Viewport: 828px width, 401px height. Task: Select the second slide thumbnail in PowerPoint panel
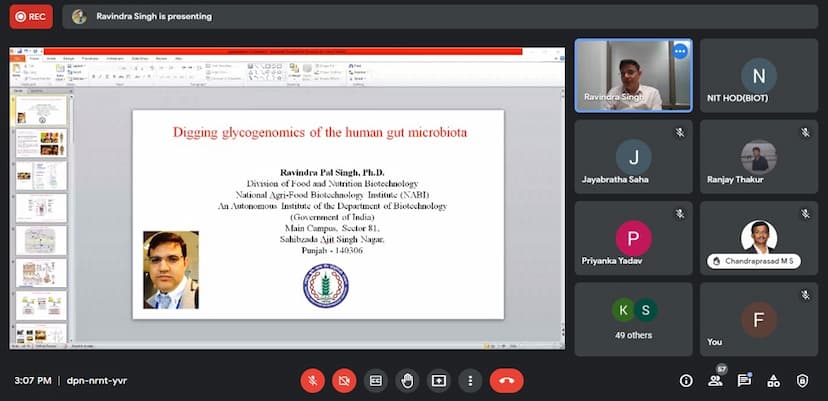[x=41, y=143]
